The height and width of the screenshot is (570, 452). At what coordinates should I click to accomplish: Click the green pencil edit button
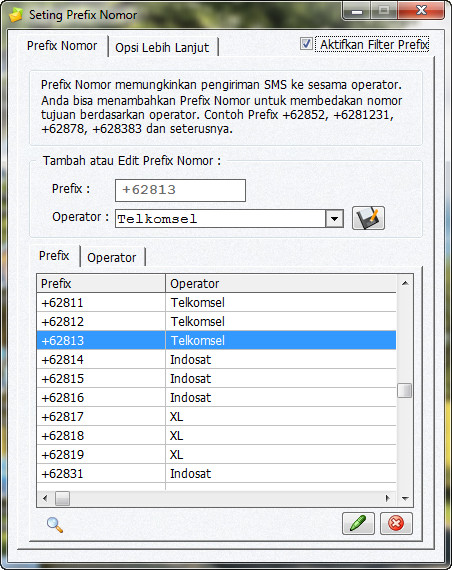pyautogui.click(x=358, y=523)
